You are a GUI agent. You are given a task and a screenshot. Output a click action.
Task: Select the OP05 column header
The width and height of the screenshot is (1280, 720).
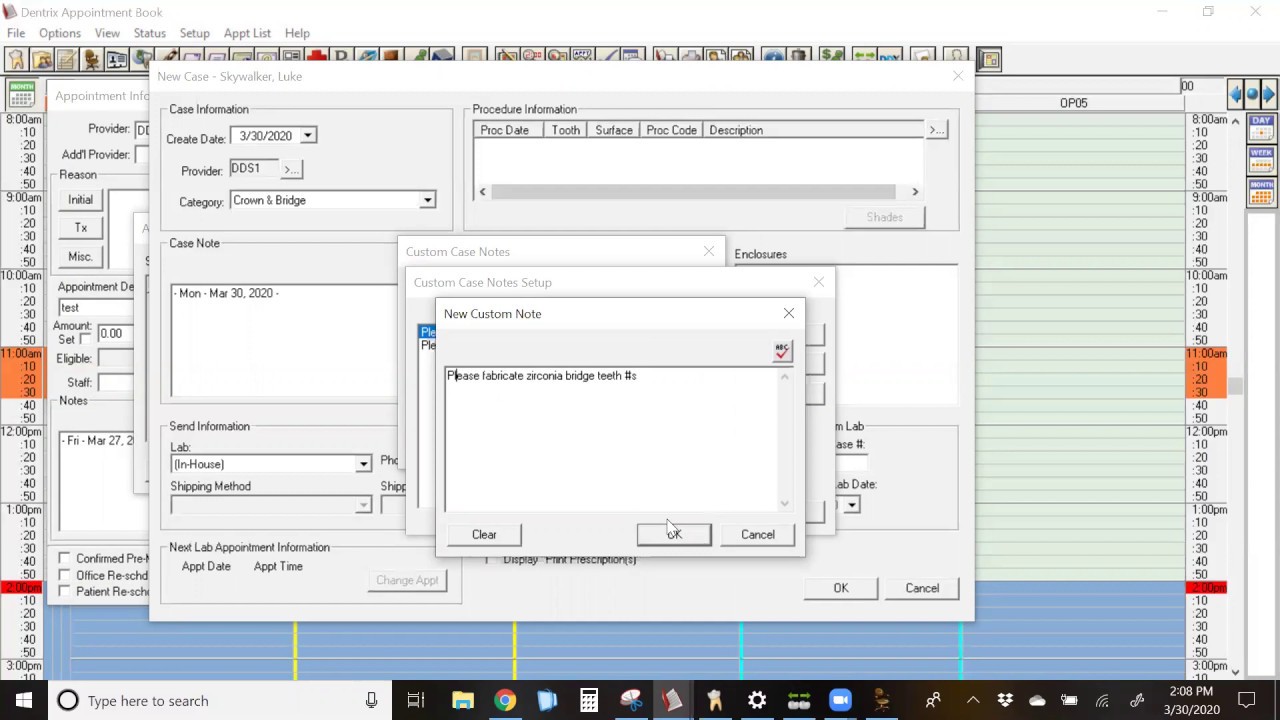point(1073,103)
